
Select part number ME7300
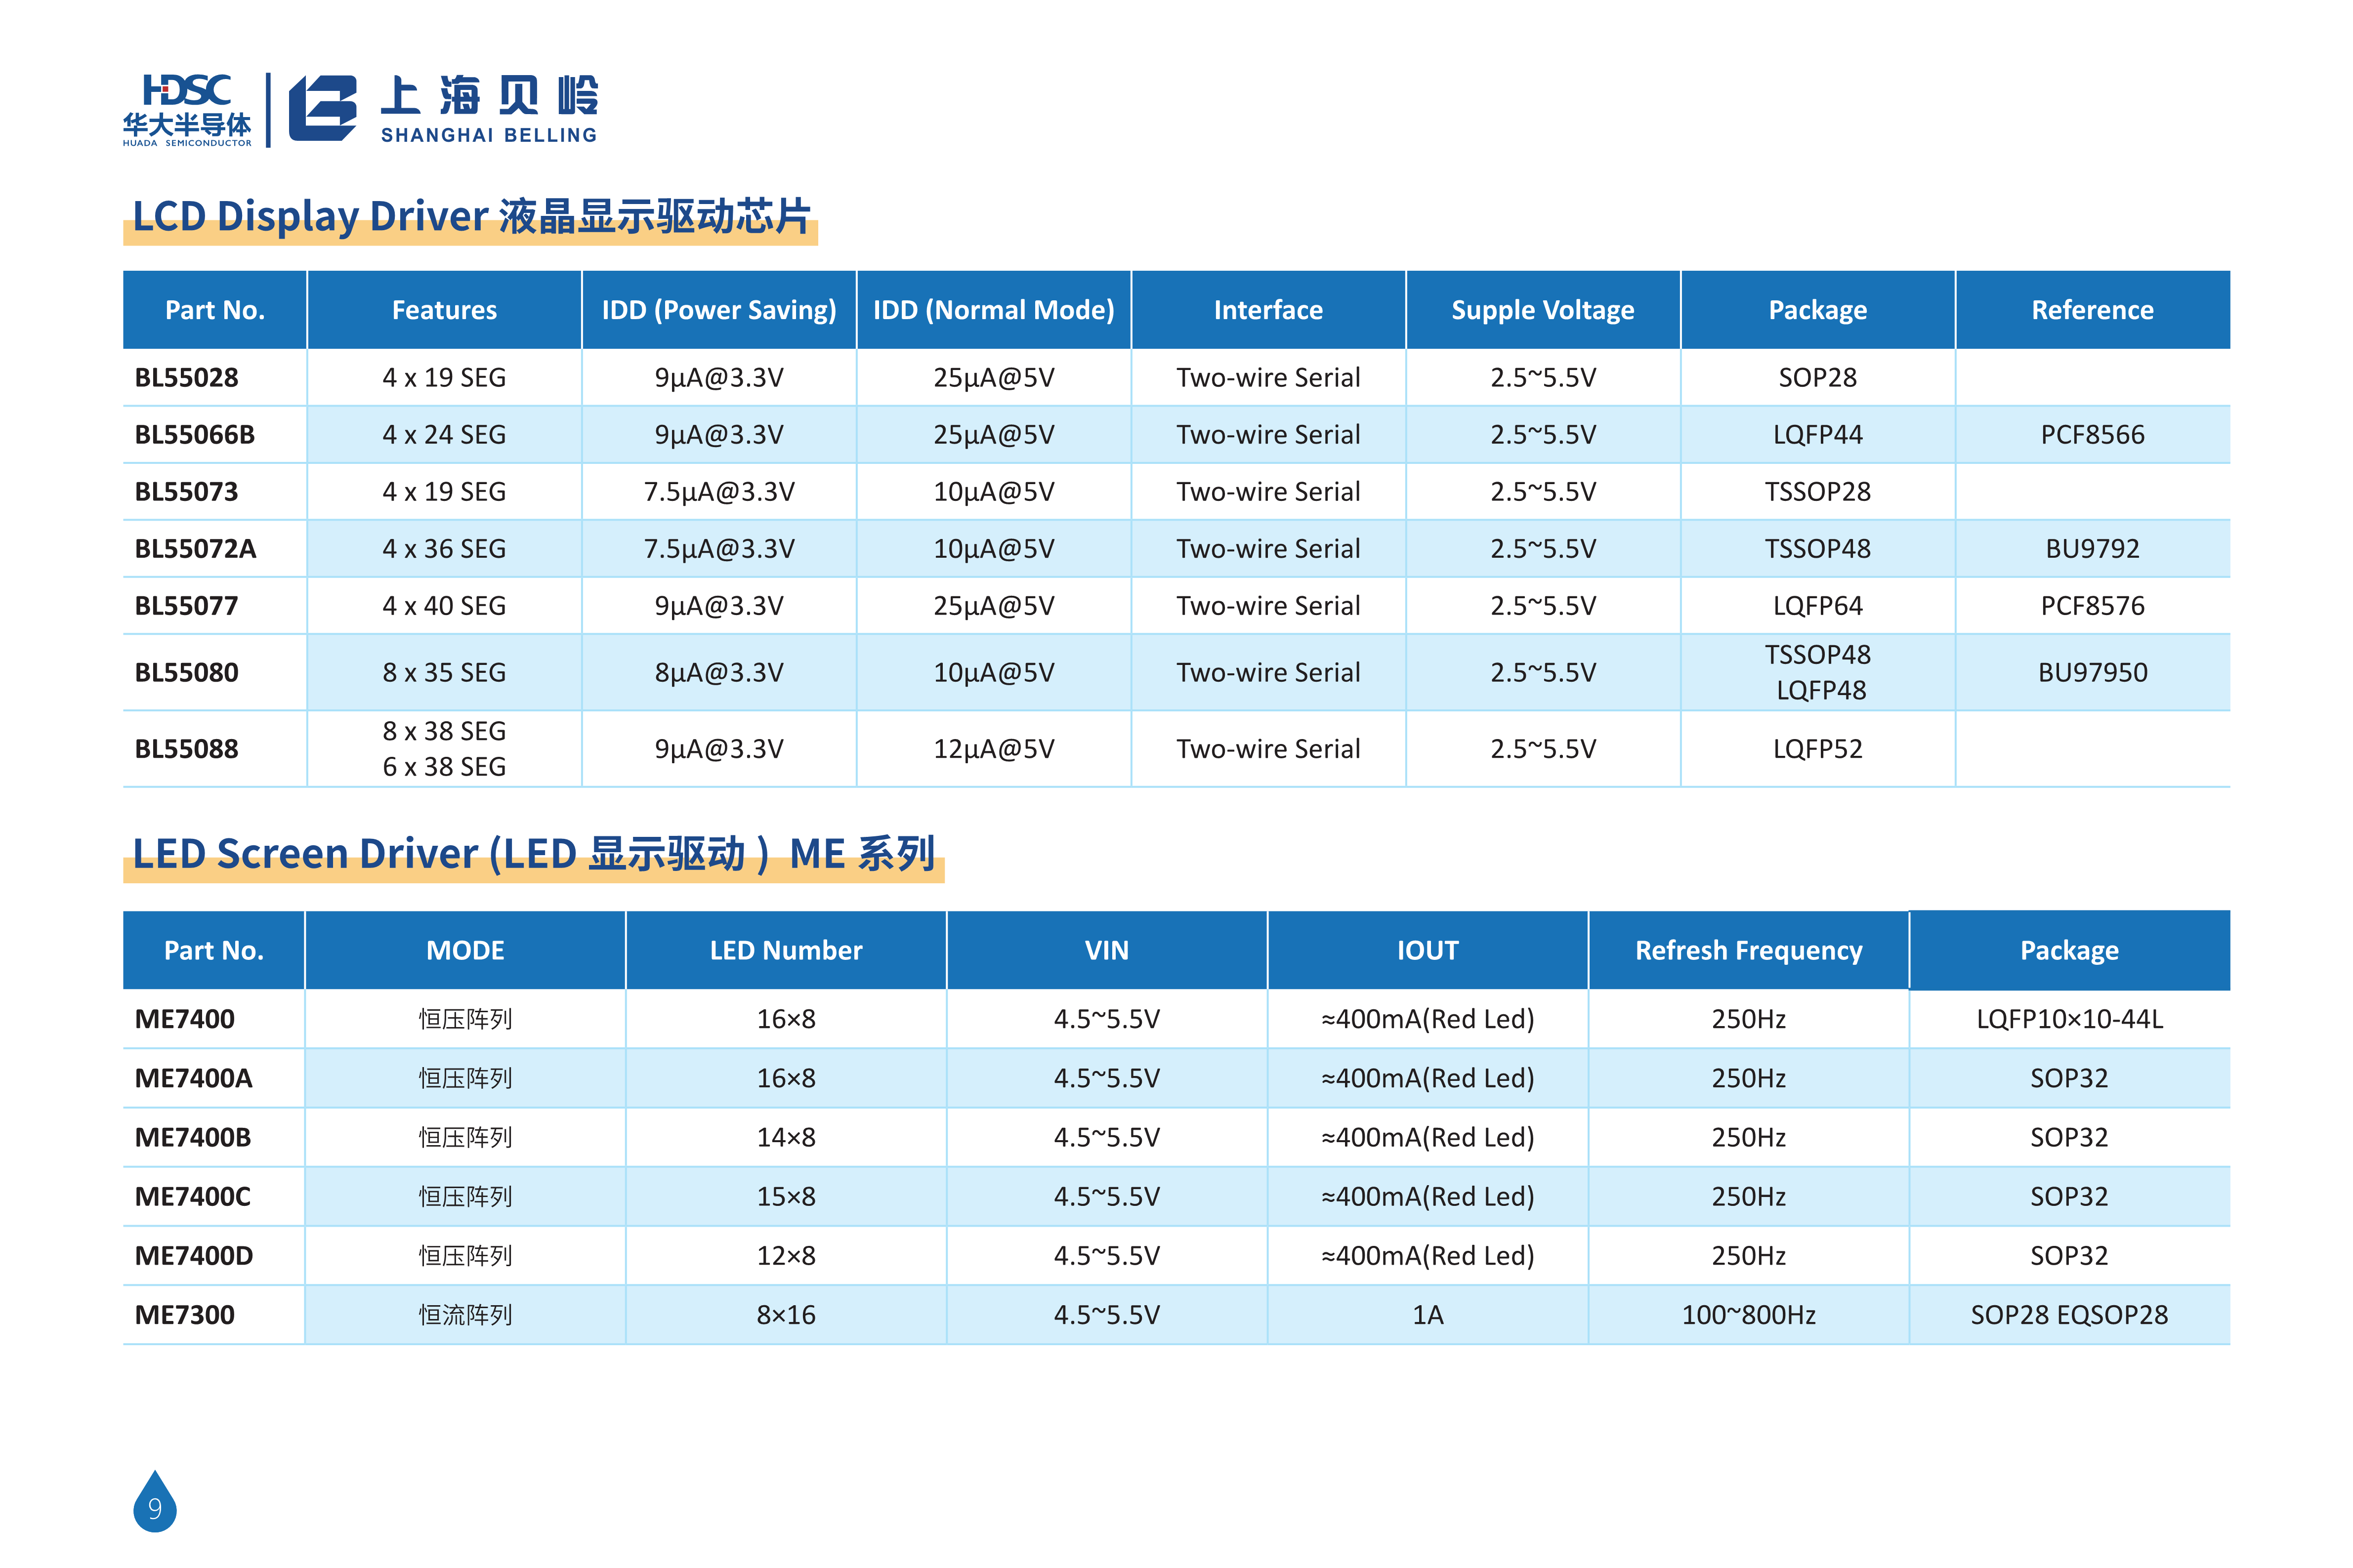(x=185, y=1315)
